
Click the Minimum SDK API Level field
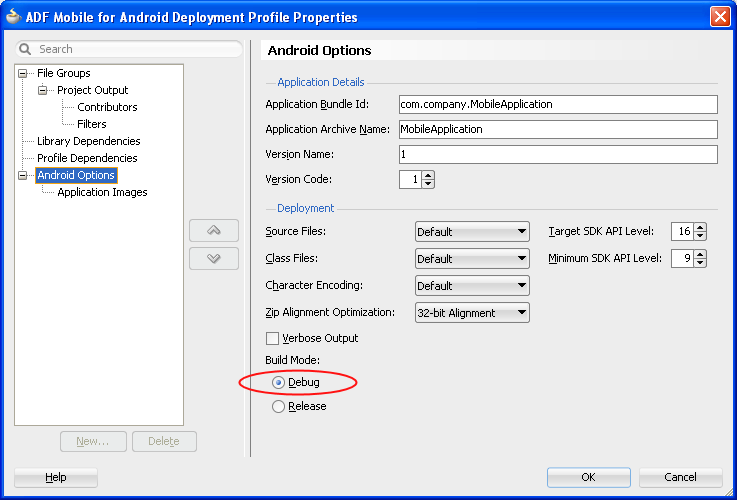point(682,258)
